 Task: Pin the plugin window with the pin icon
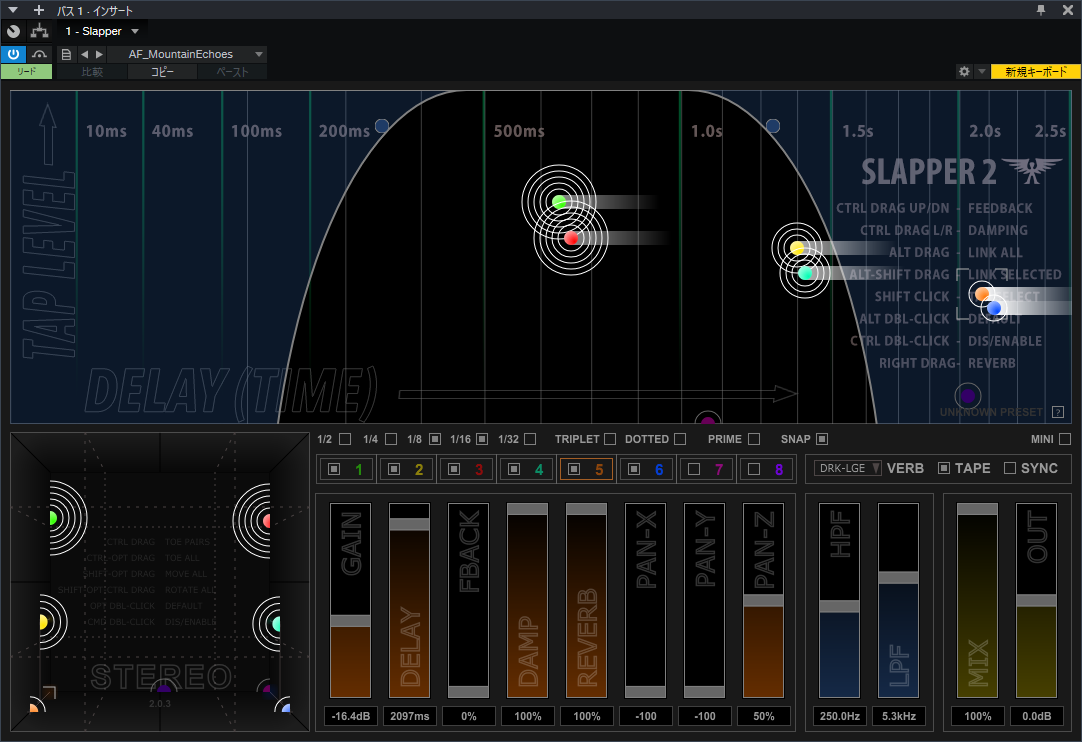click(x=1041, y=10)
